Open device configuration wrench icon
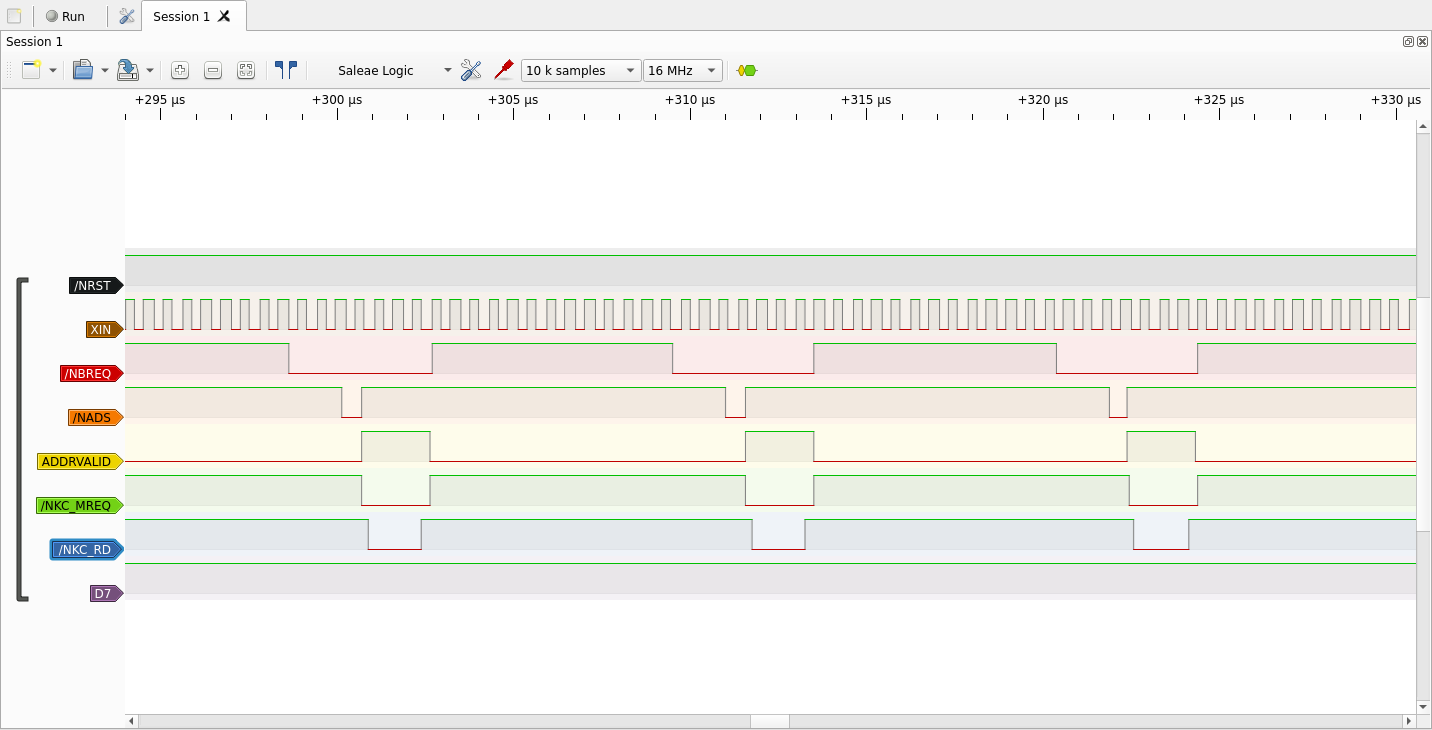Screen dimensions: 1432x730 point(471,70)
